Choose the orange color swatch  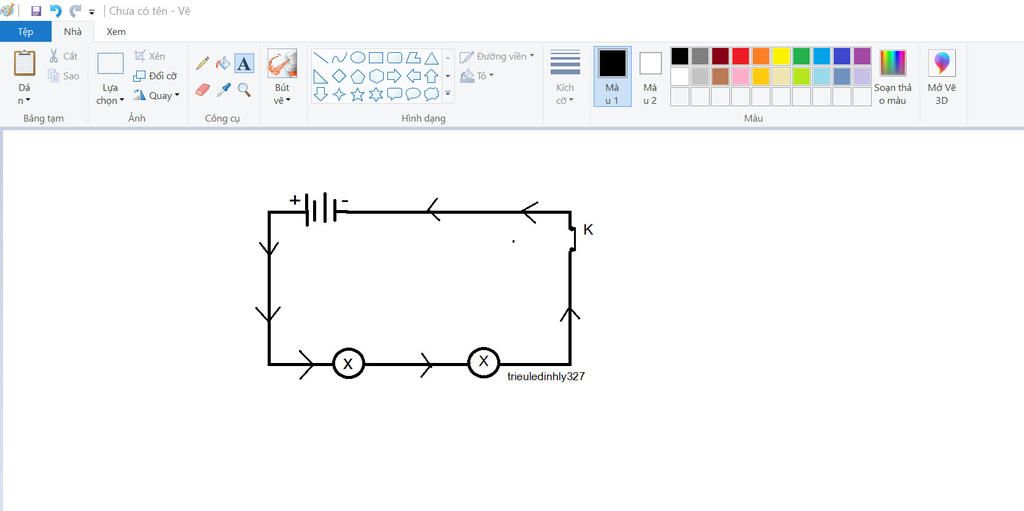761,56
